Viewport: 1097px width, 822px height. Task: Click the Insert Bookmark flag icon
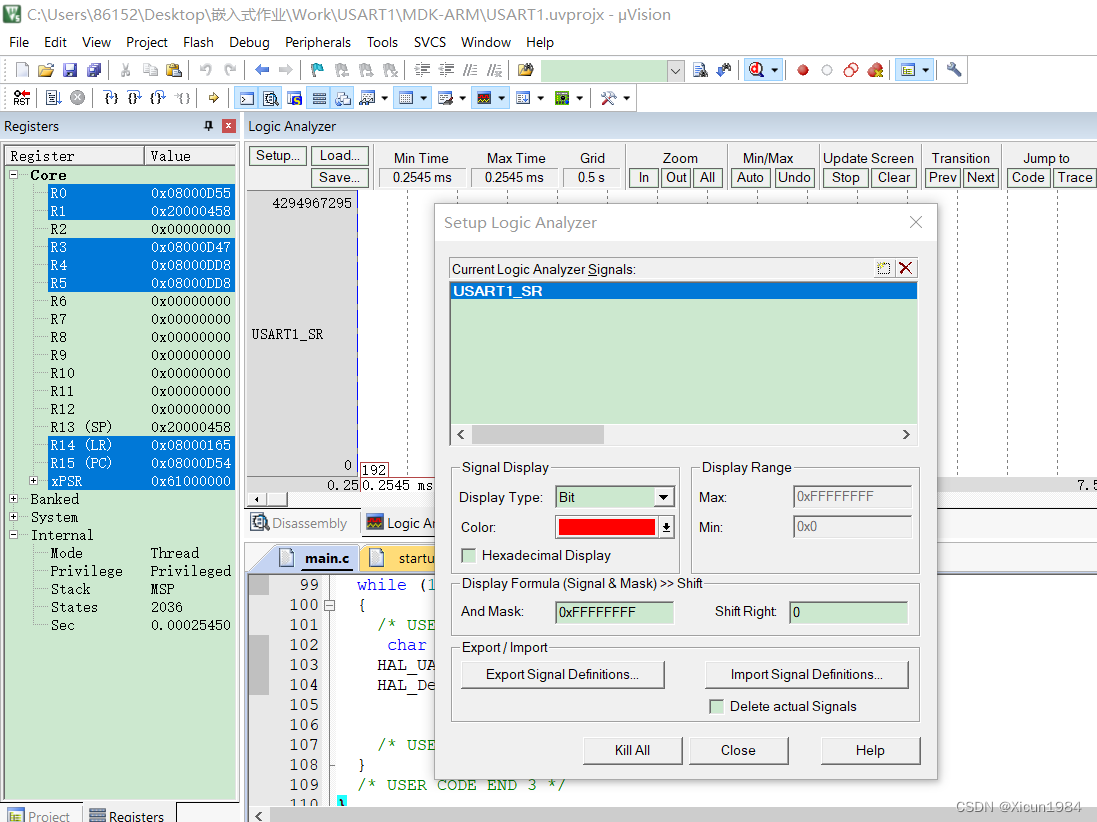(318, 70)
